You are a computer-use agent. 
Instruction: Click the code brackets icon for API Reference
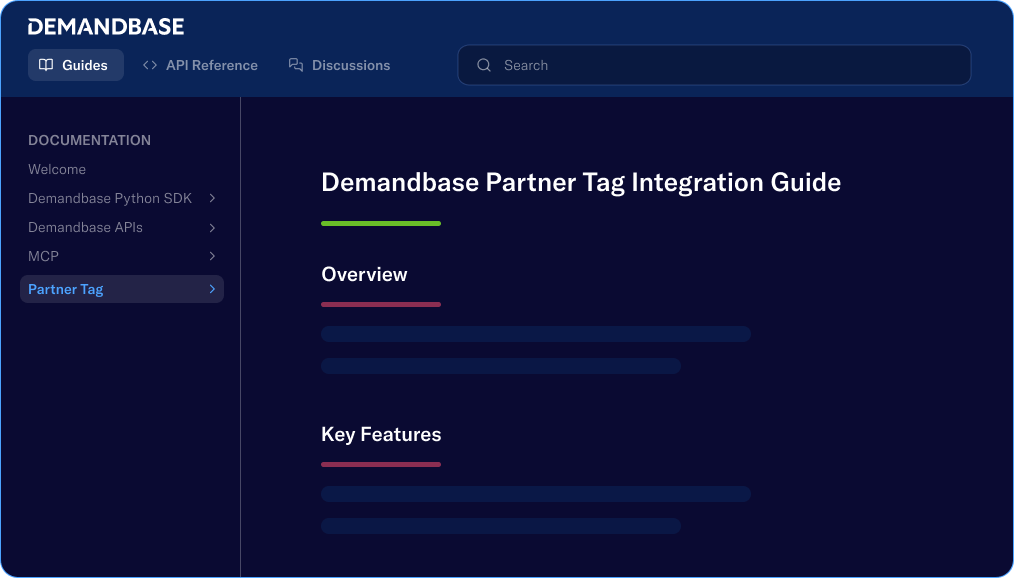150,65
